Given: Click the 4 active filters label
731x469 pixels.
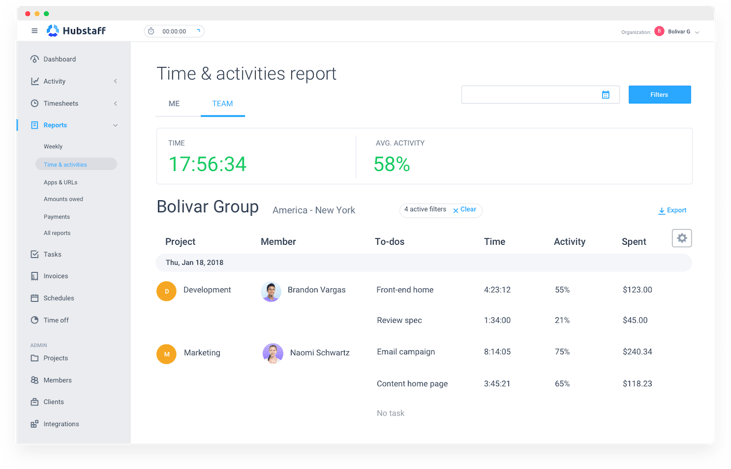Looking at the screenshot, I should 425,209.
